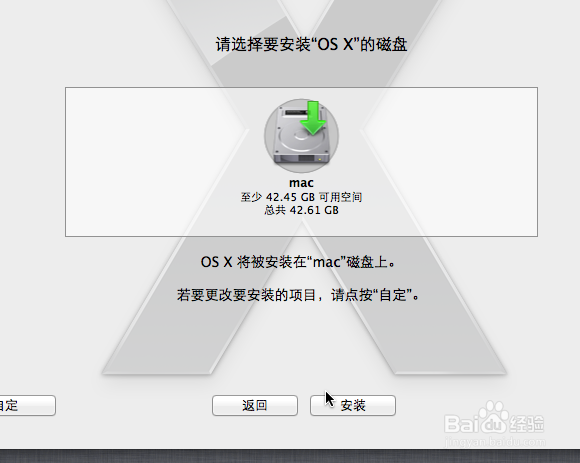Click message OS X 将被安装在"mac"磁盘上
This screenshot has height=463, width=580.
click(x=298, y=262)
